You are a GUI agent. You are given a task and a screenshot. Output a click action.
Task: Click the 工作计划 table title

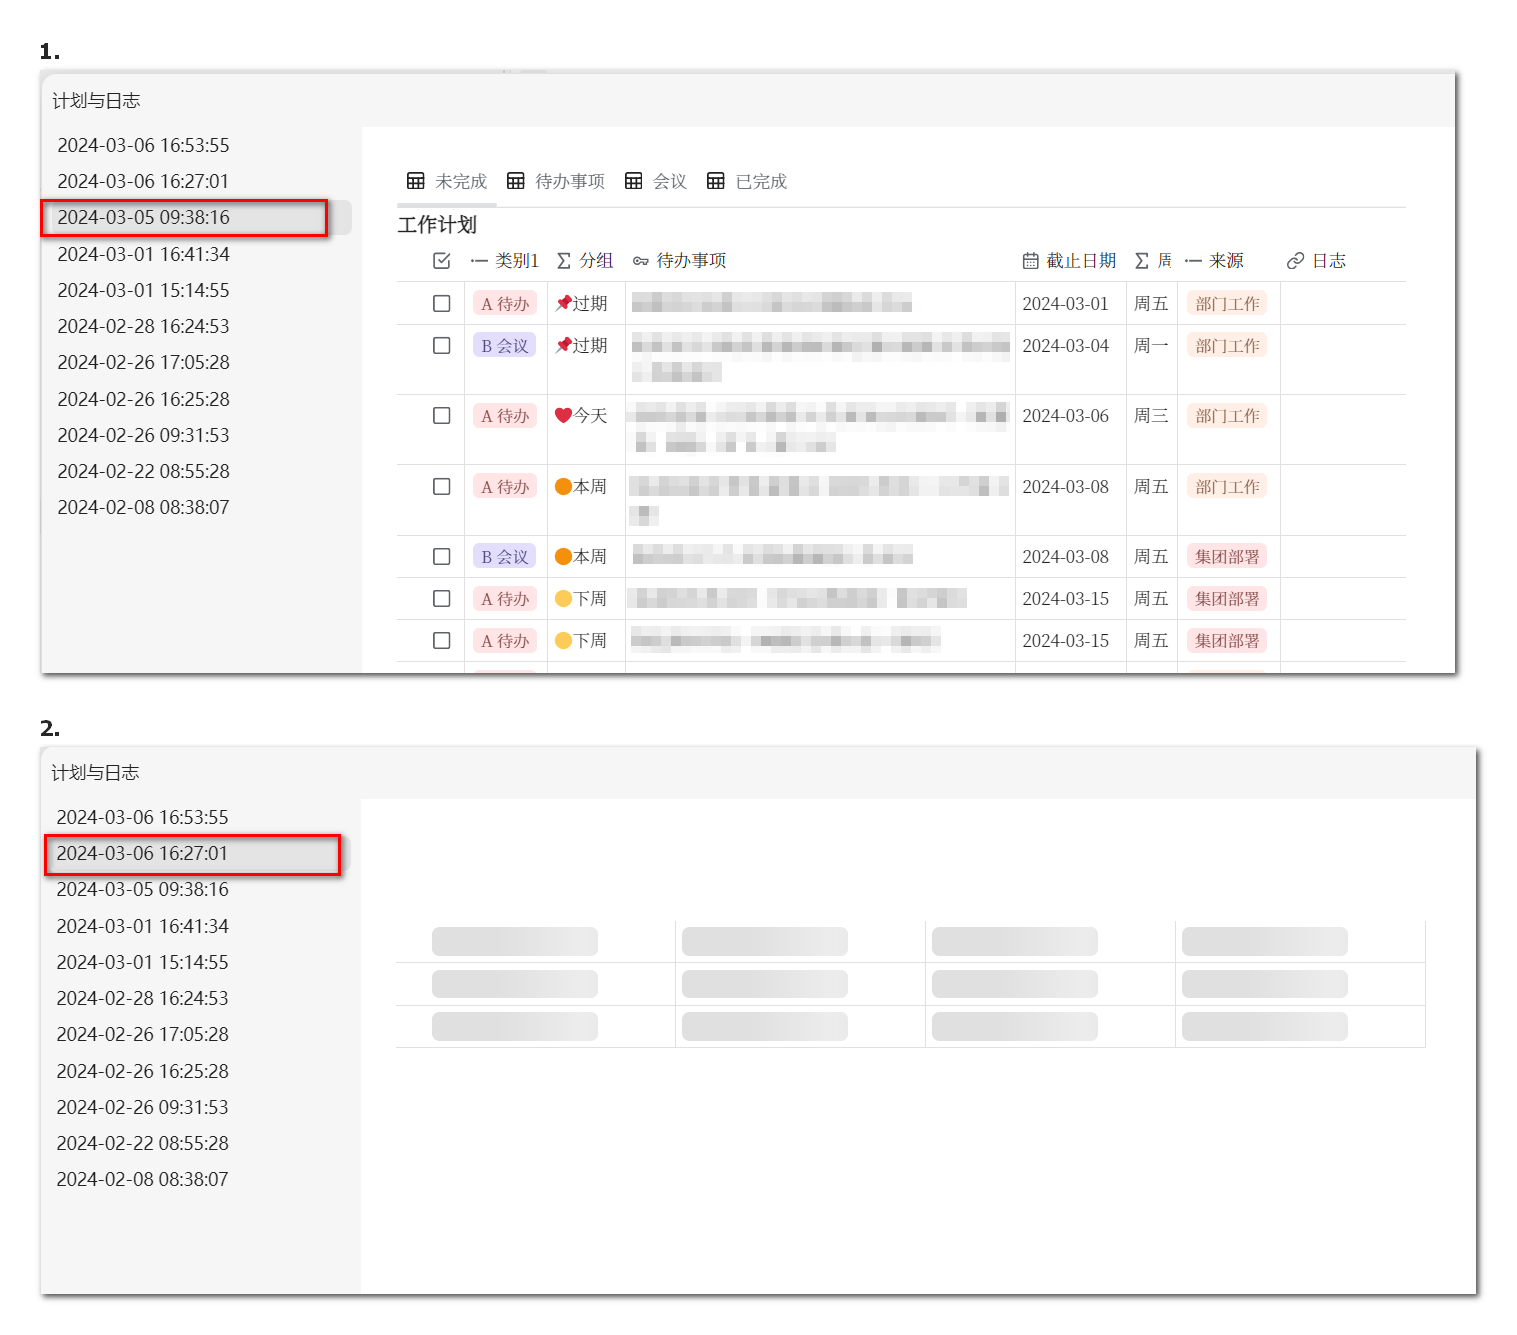click(437, 225)
